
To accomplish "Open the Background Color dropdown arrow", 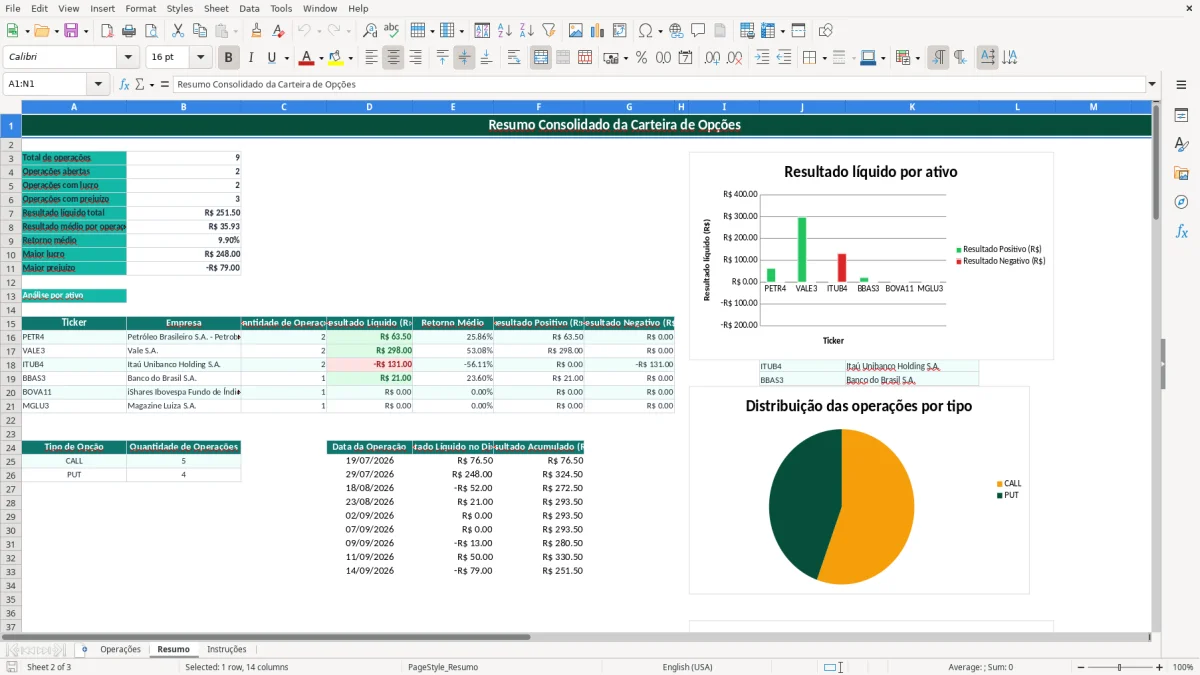I will 351,58.
